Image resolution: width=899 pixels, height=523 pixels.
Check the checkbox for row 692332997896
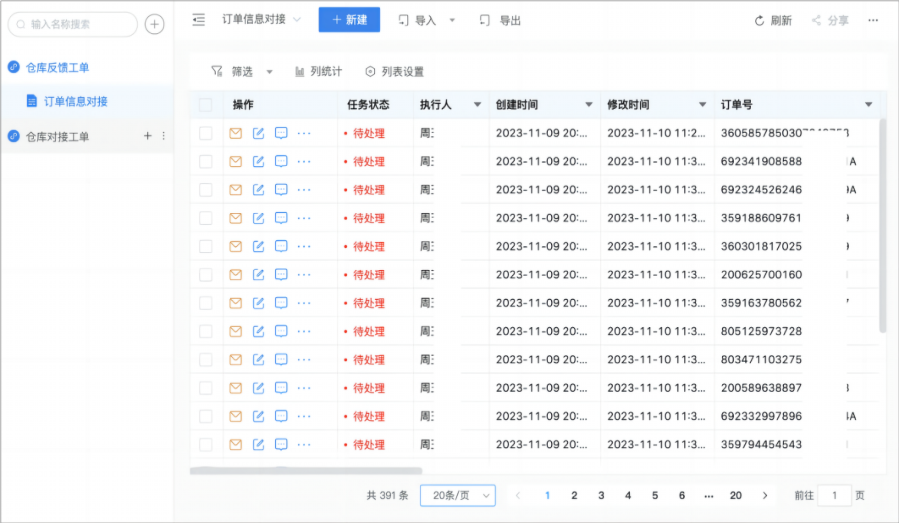pyautogui.click(x=205, y=416)
